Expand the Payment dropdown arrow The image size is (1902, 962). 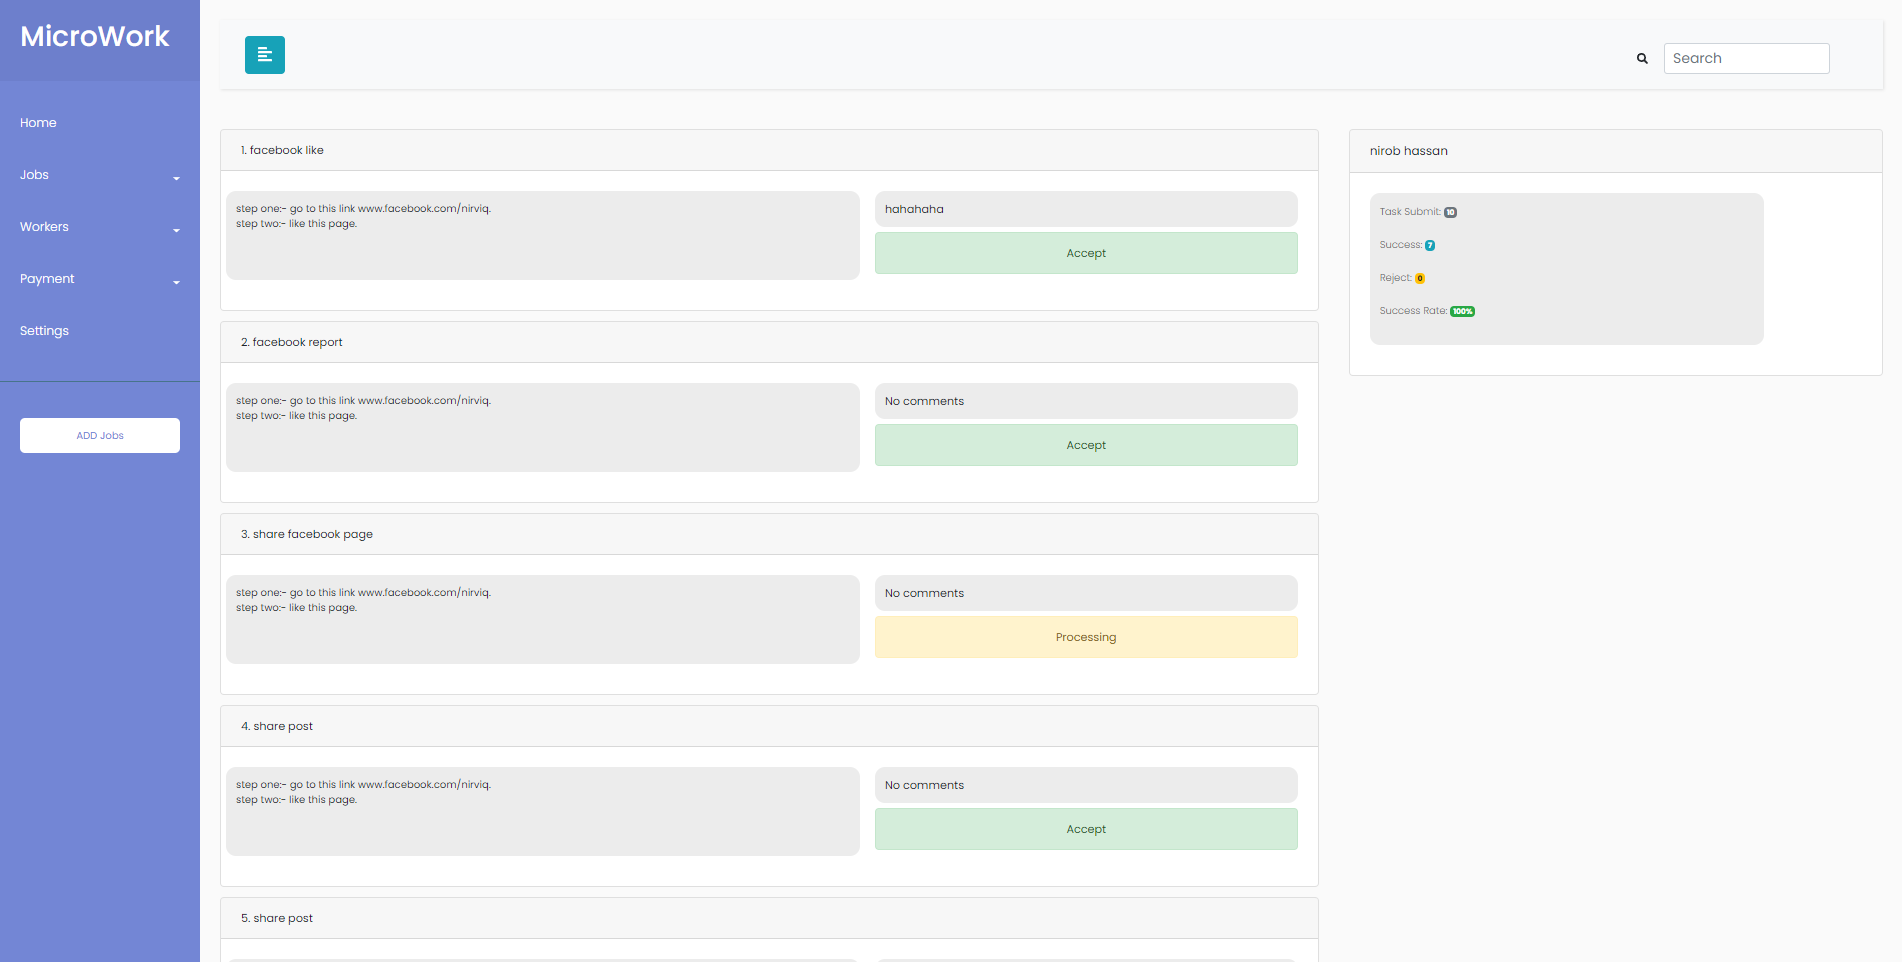tap(176, 282)
